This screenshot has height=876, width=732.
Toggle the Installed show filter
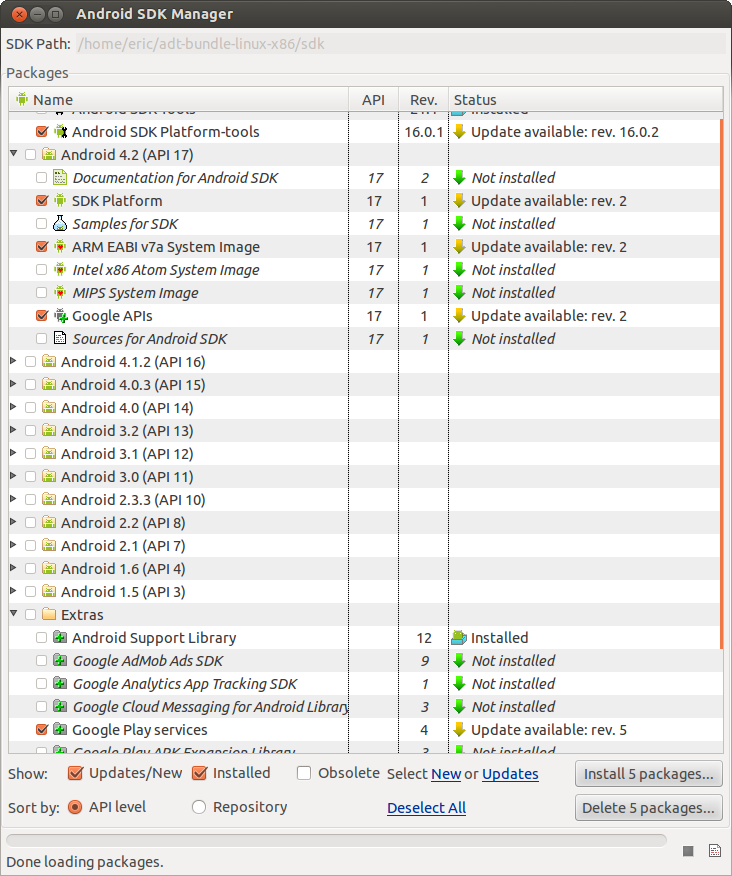click(x=199, y=773)
